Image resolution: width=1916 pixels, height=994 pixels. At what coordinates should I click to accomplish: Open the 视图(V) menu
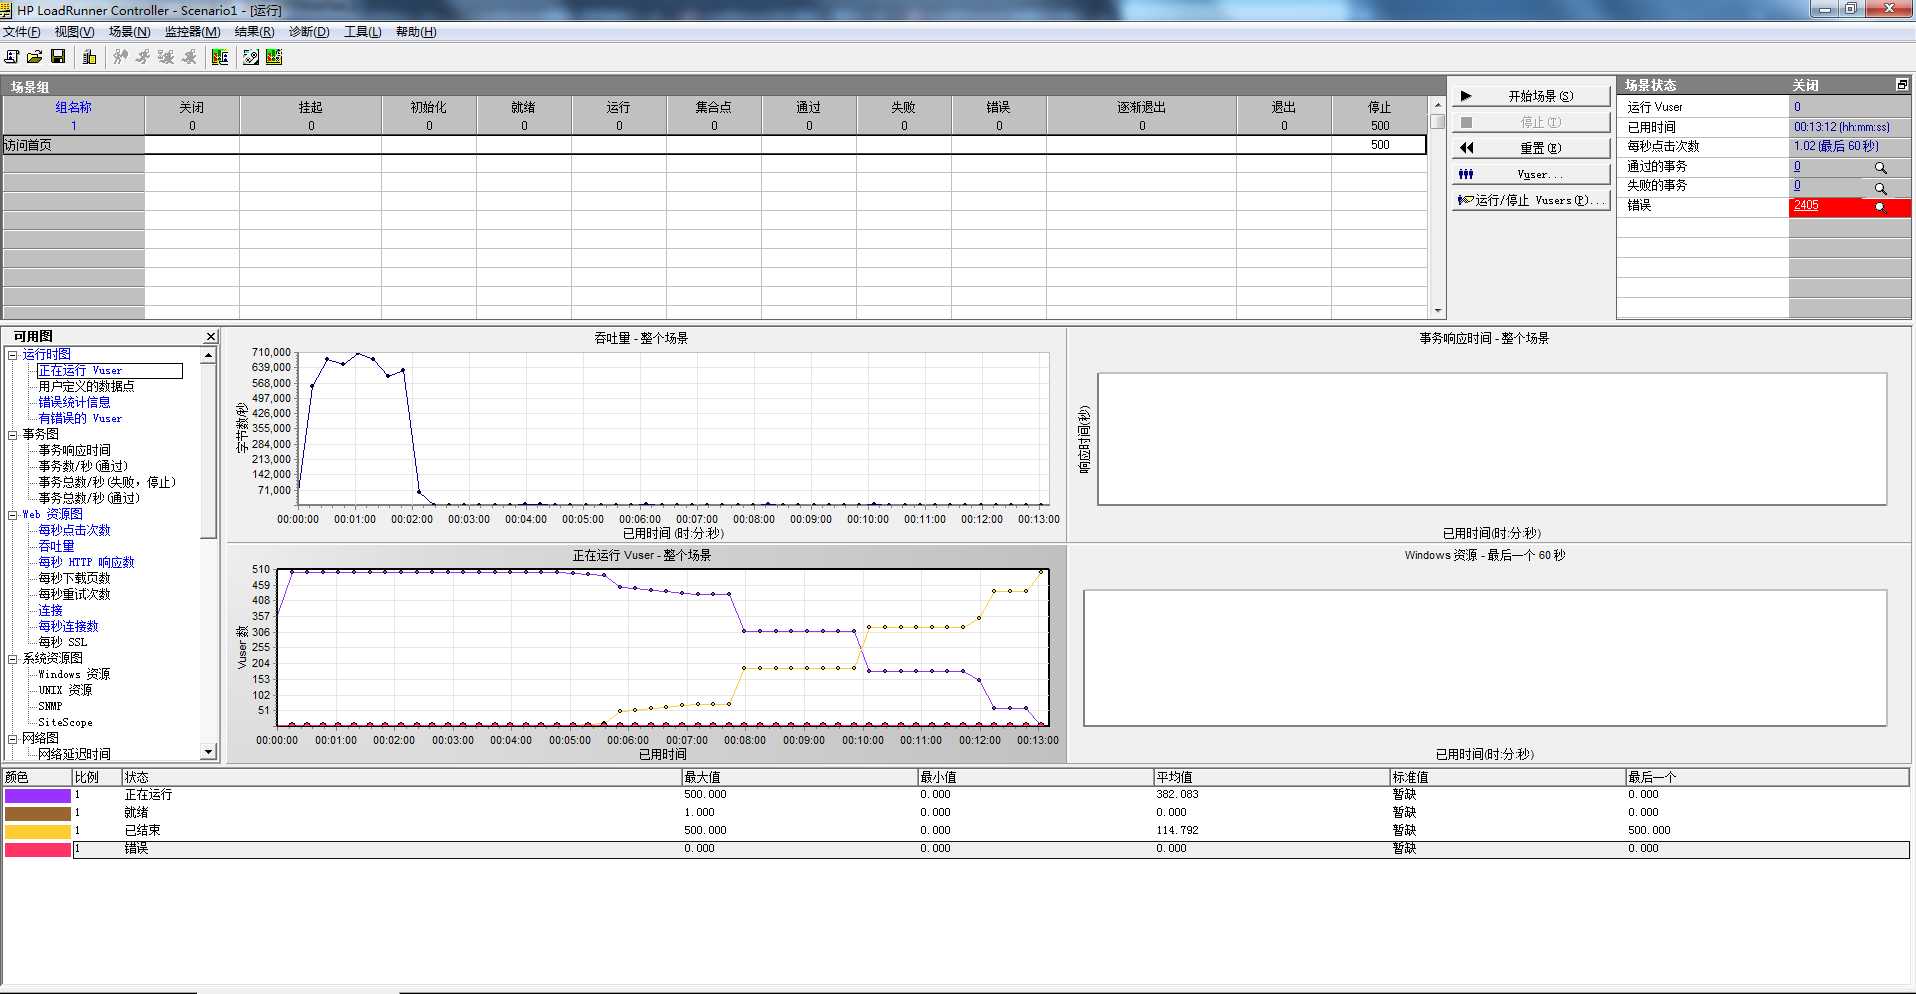74,32
